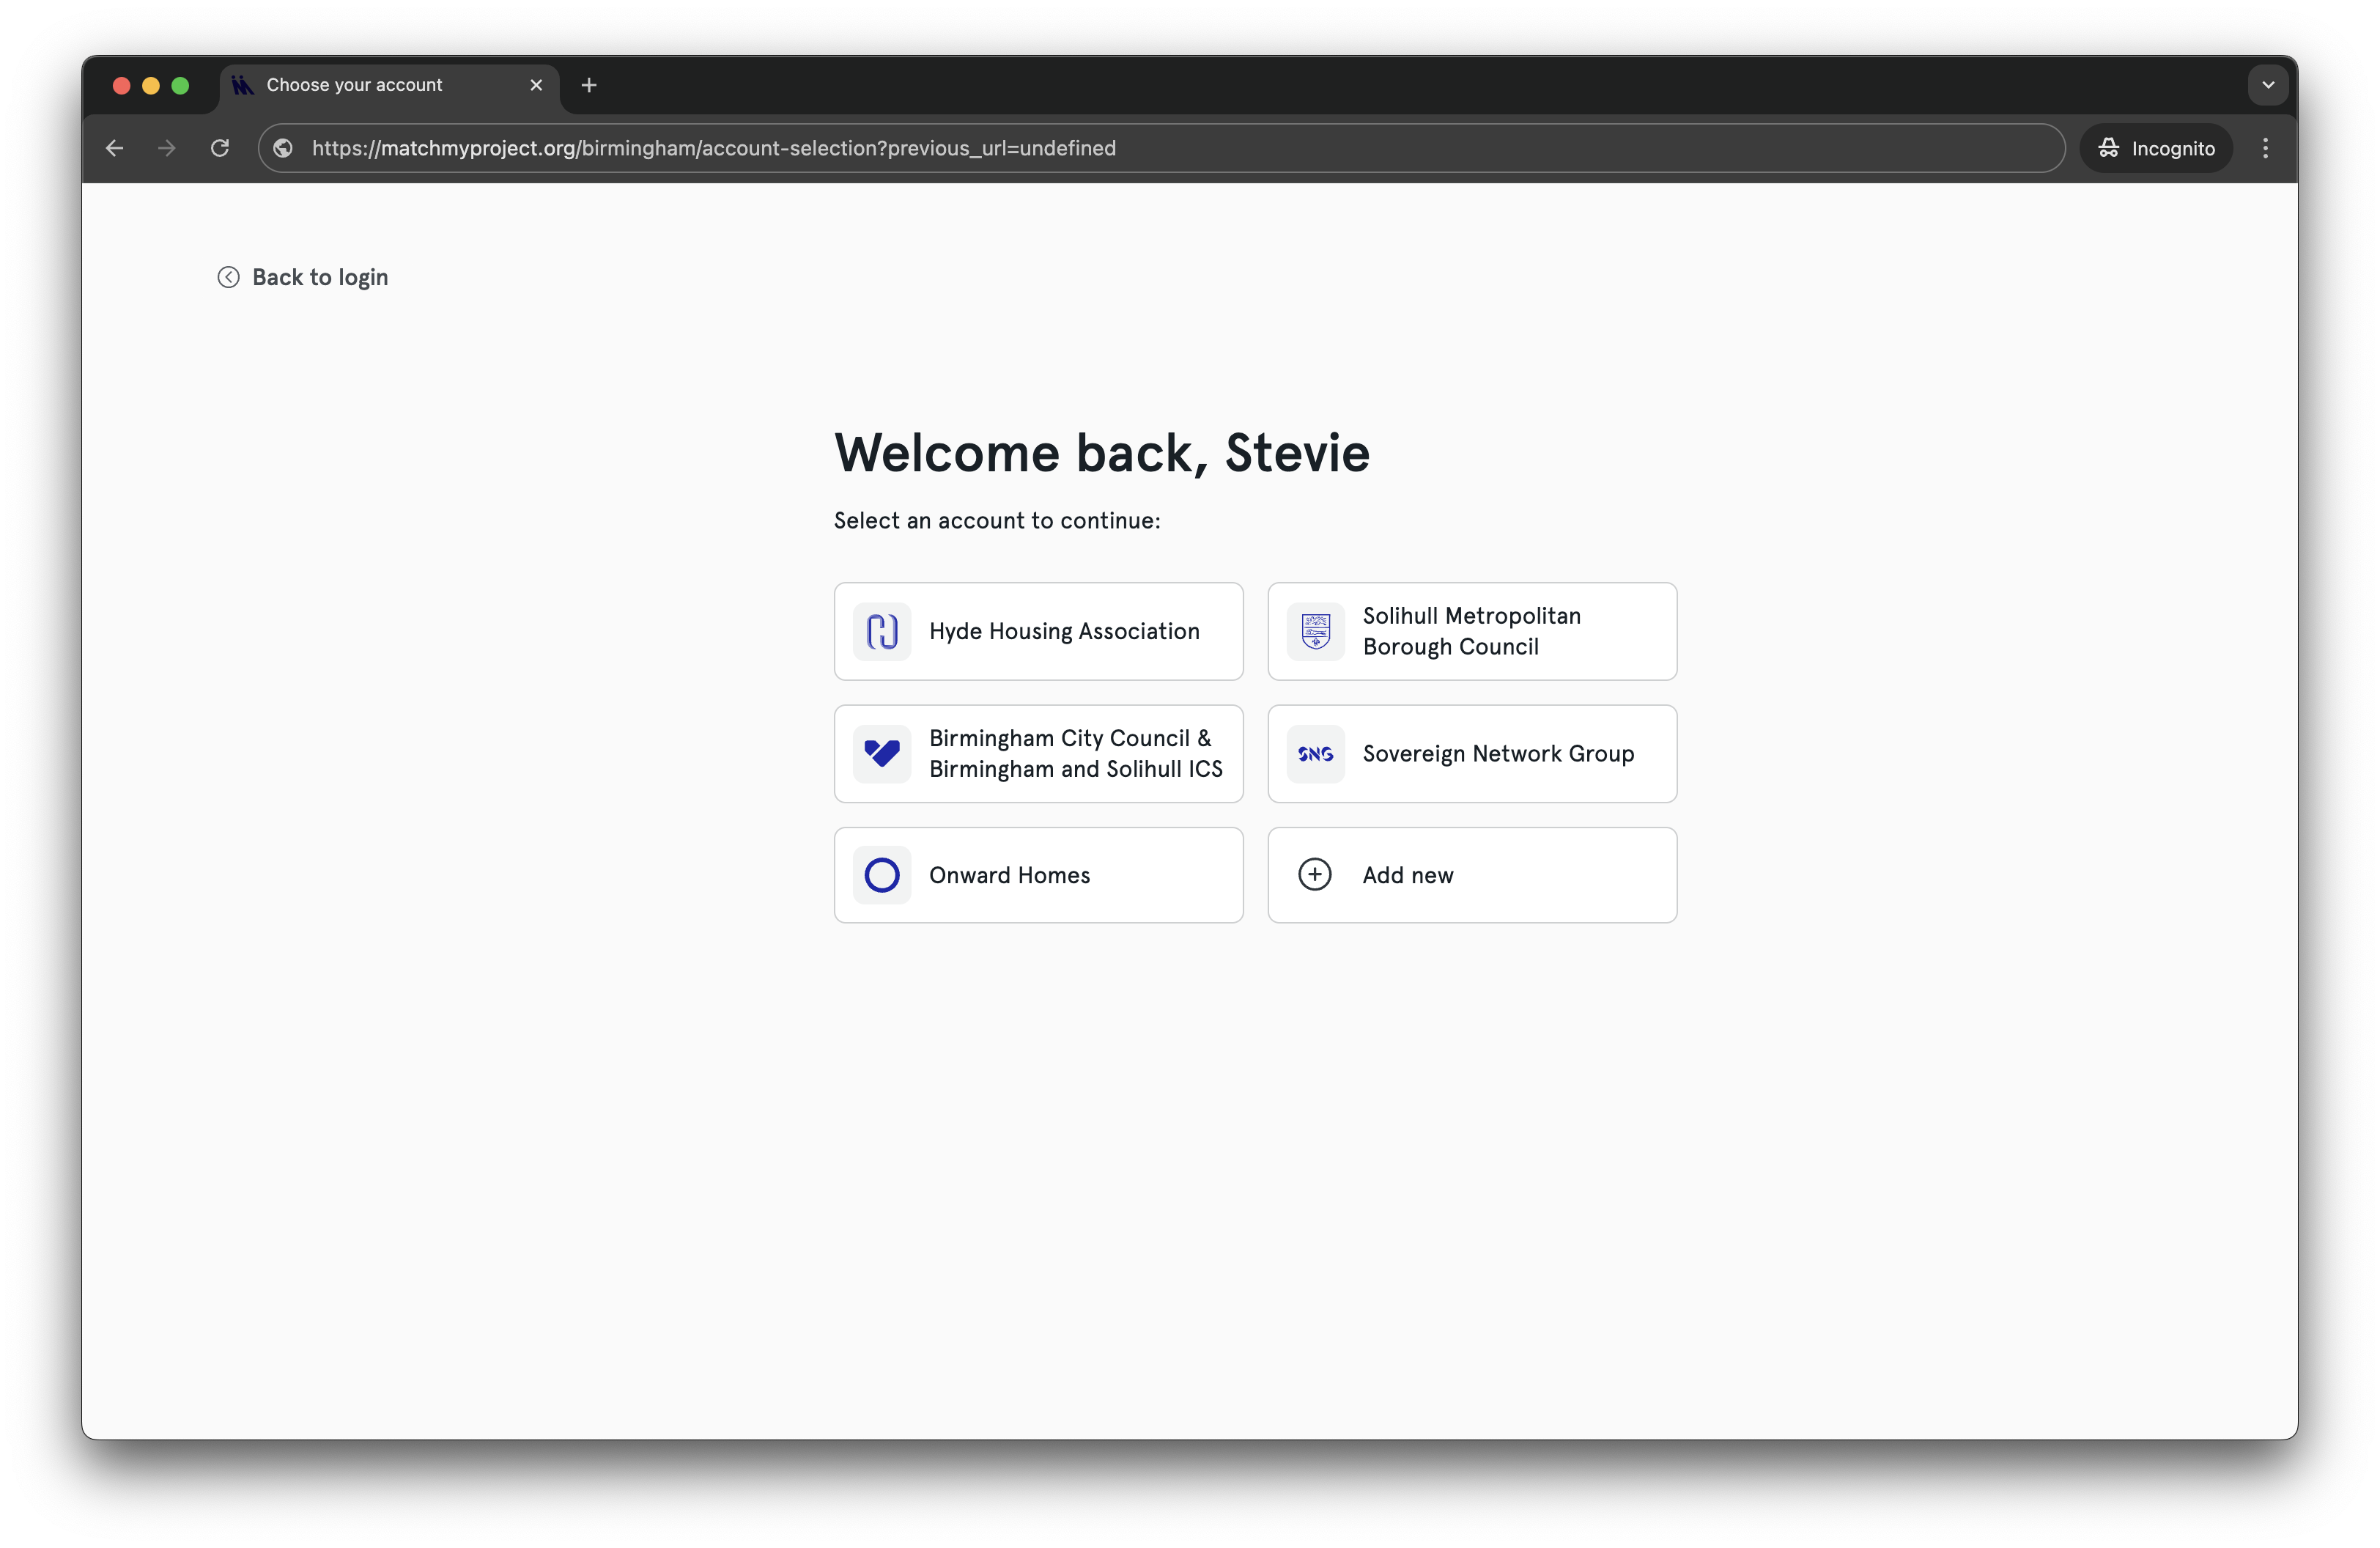Expand the tab search chevron
Image resolution: width=2380 pixels, height=1548 pixels.
click(2268, 85)
